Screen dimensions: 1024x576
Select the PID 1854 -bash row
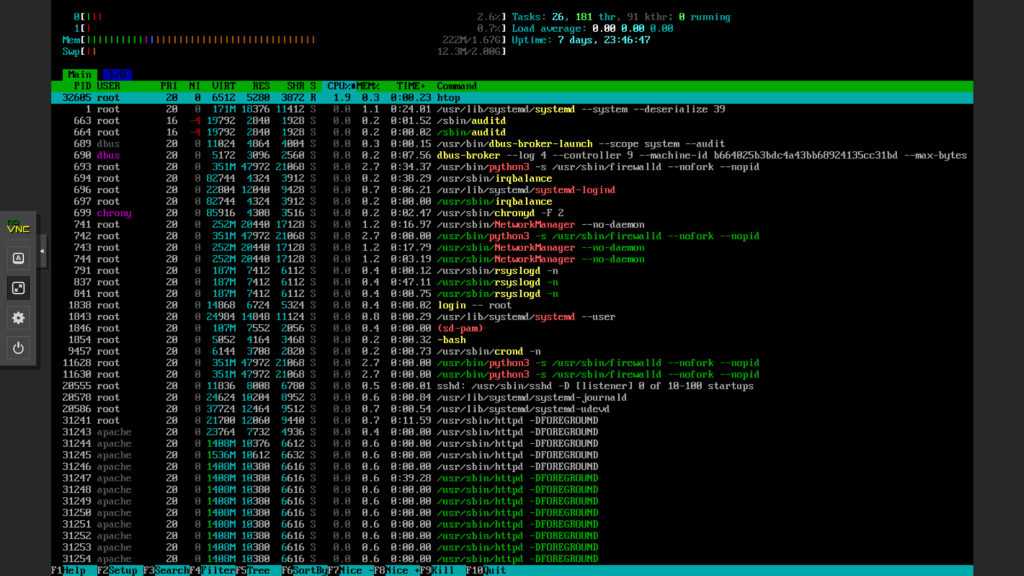pos(512,340)
